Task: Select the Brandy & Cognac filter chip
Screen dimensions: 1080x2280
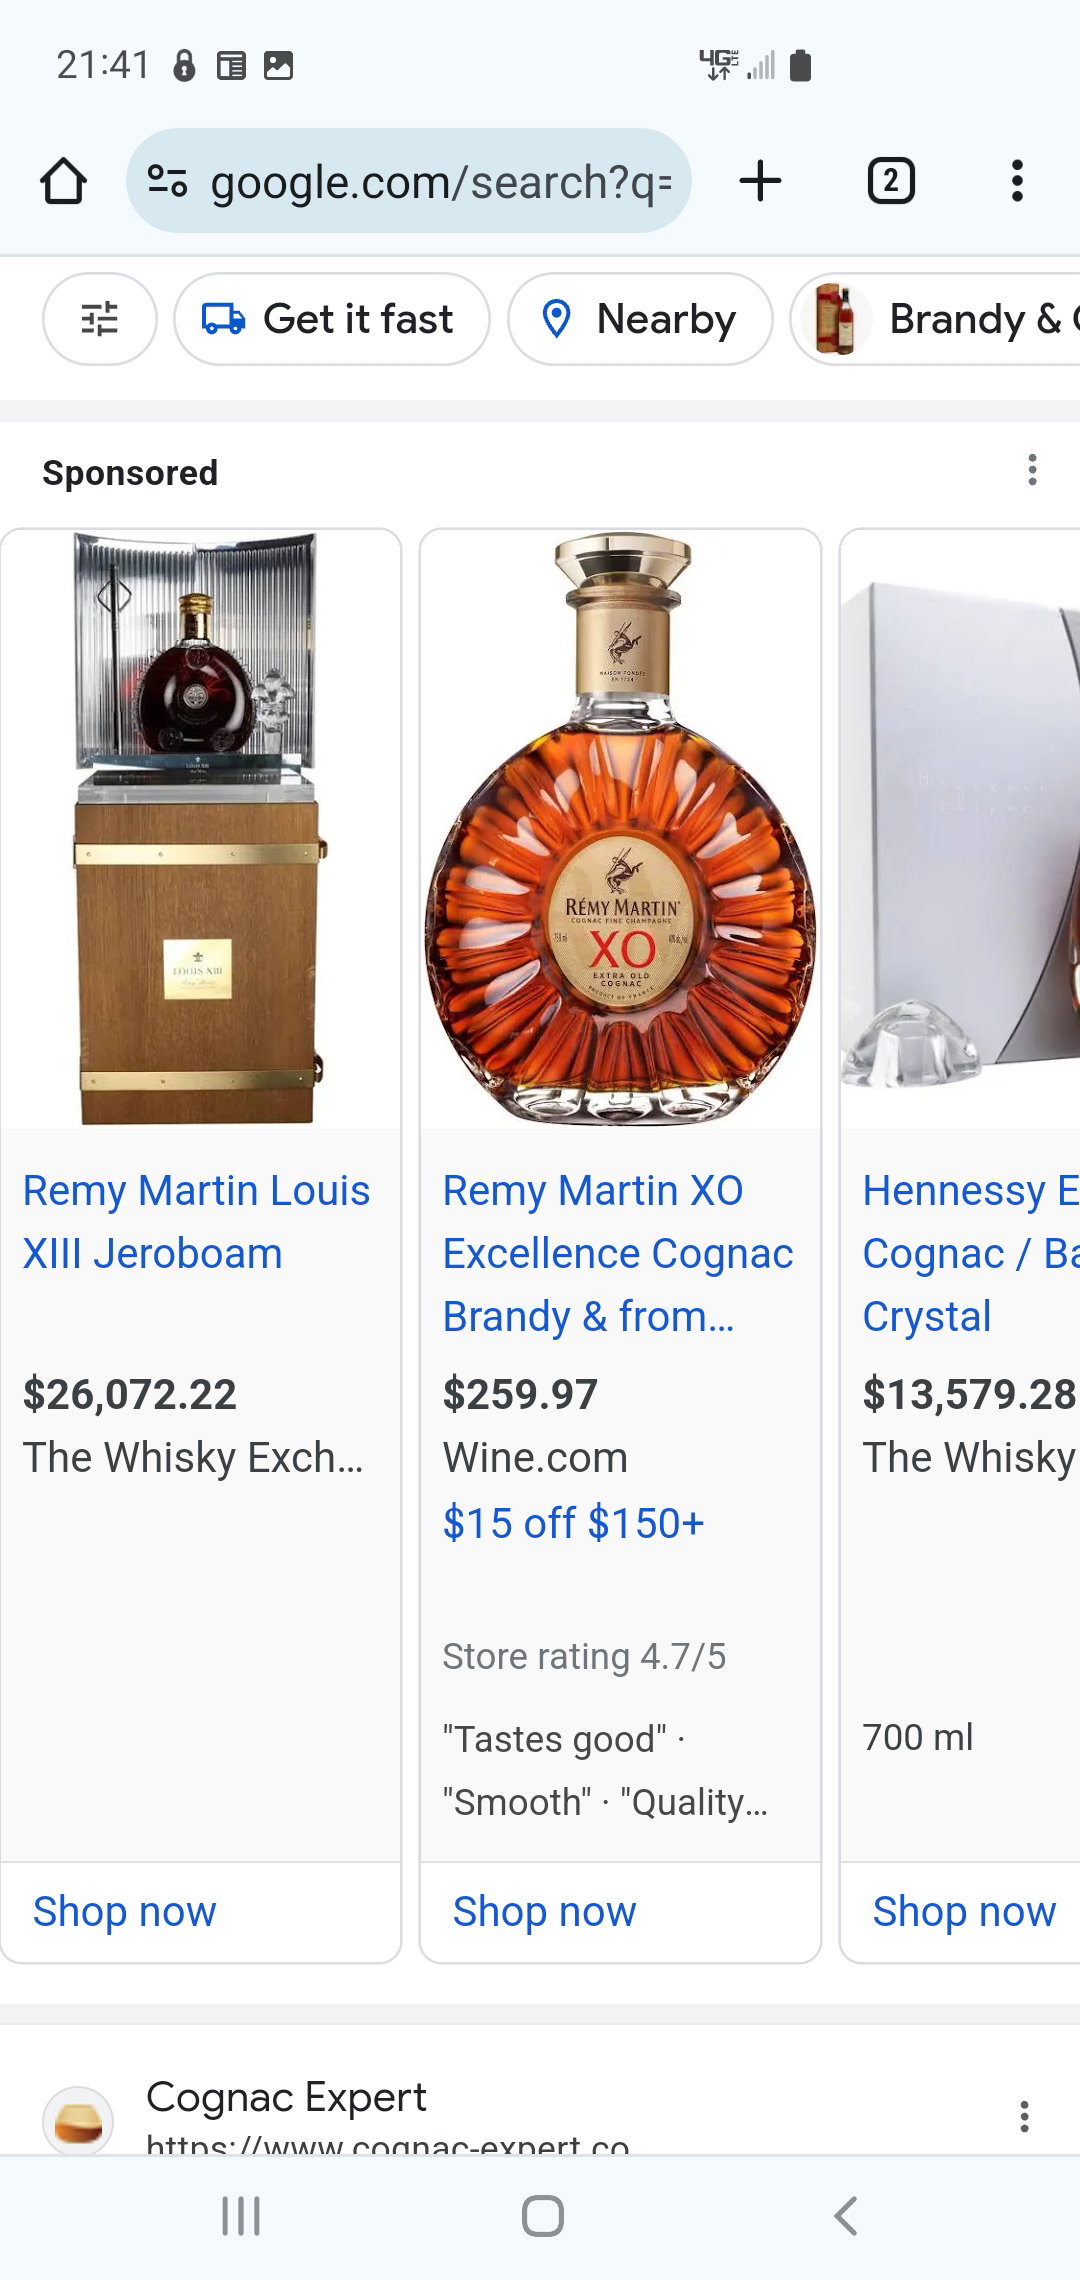Action: (936, 319)
